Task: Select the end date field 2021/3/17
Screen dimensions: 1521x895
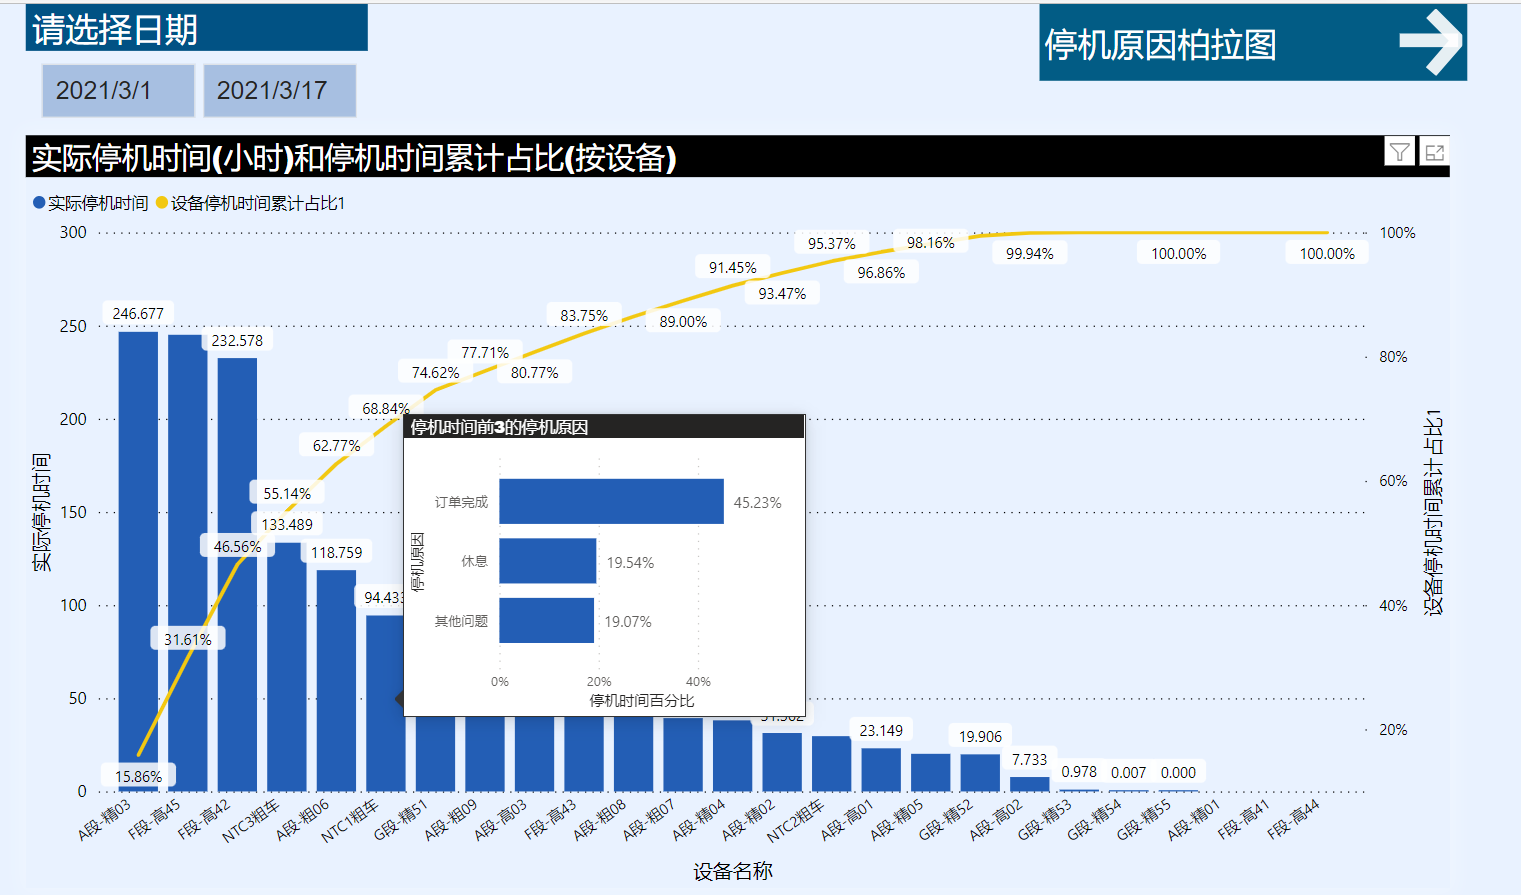Action: [280, 91]
